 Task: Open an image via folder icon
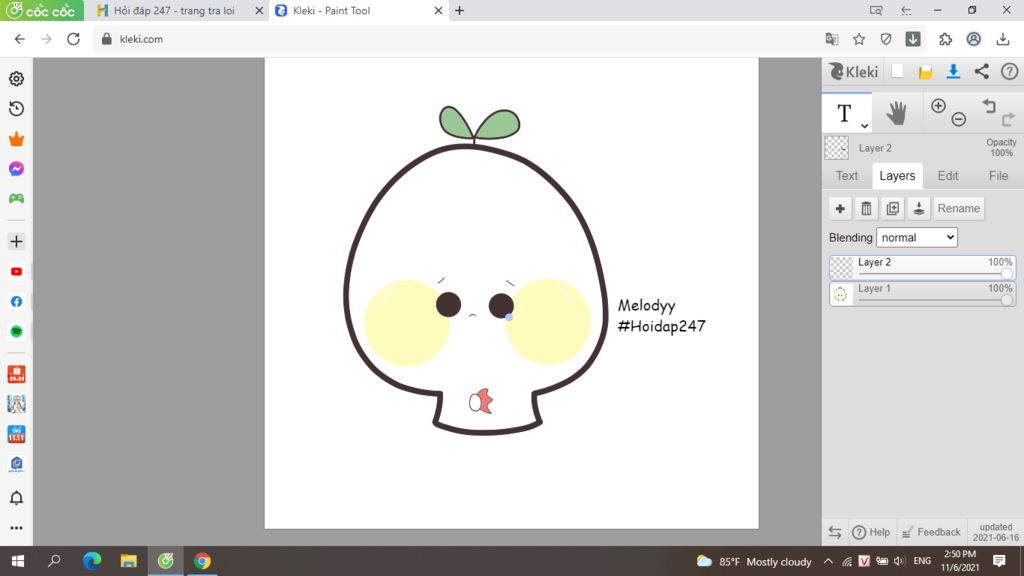pyautogui.click(x=925, y=72)
